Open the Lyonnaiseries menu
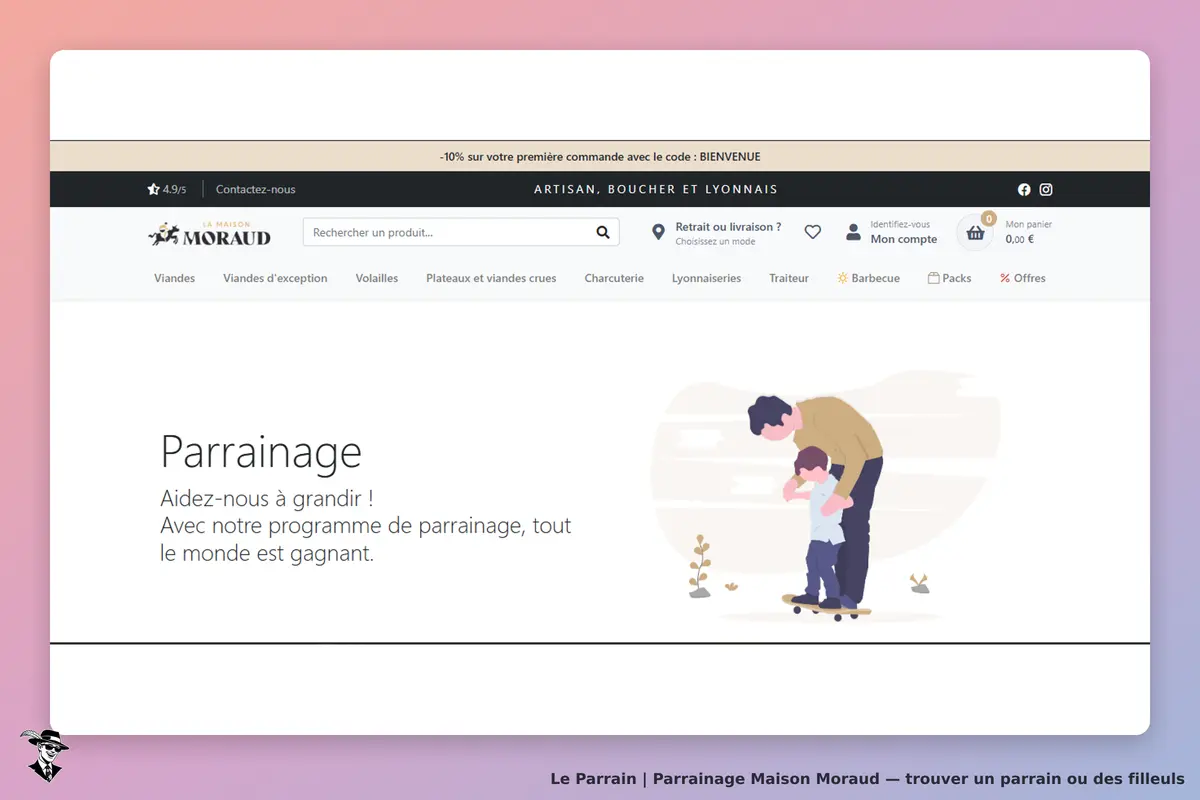 [707, 278]
